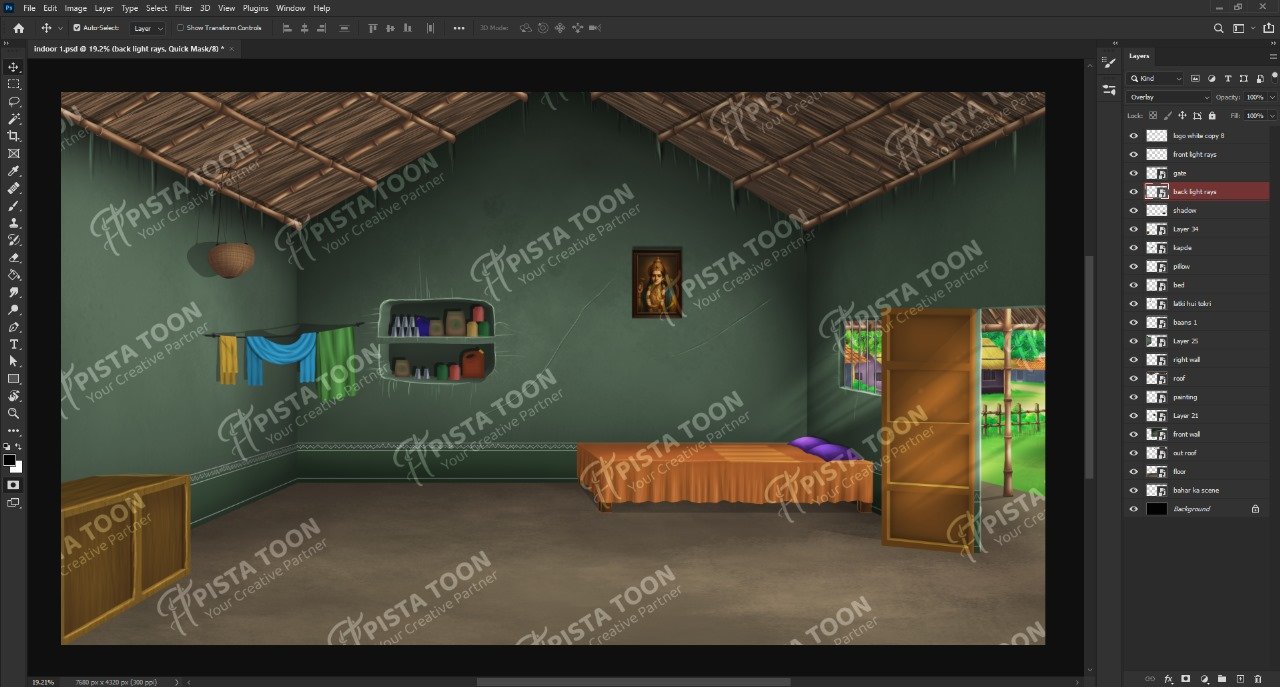Expand the Kind filter dropdown
Screen dimensions: 1280x687
point(1156,78)
